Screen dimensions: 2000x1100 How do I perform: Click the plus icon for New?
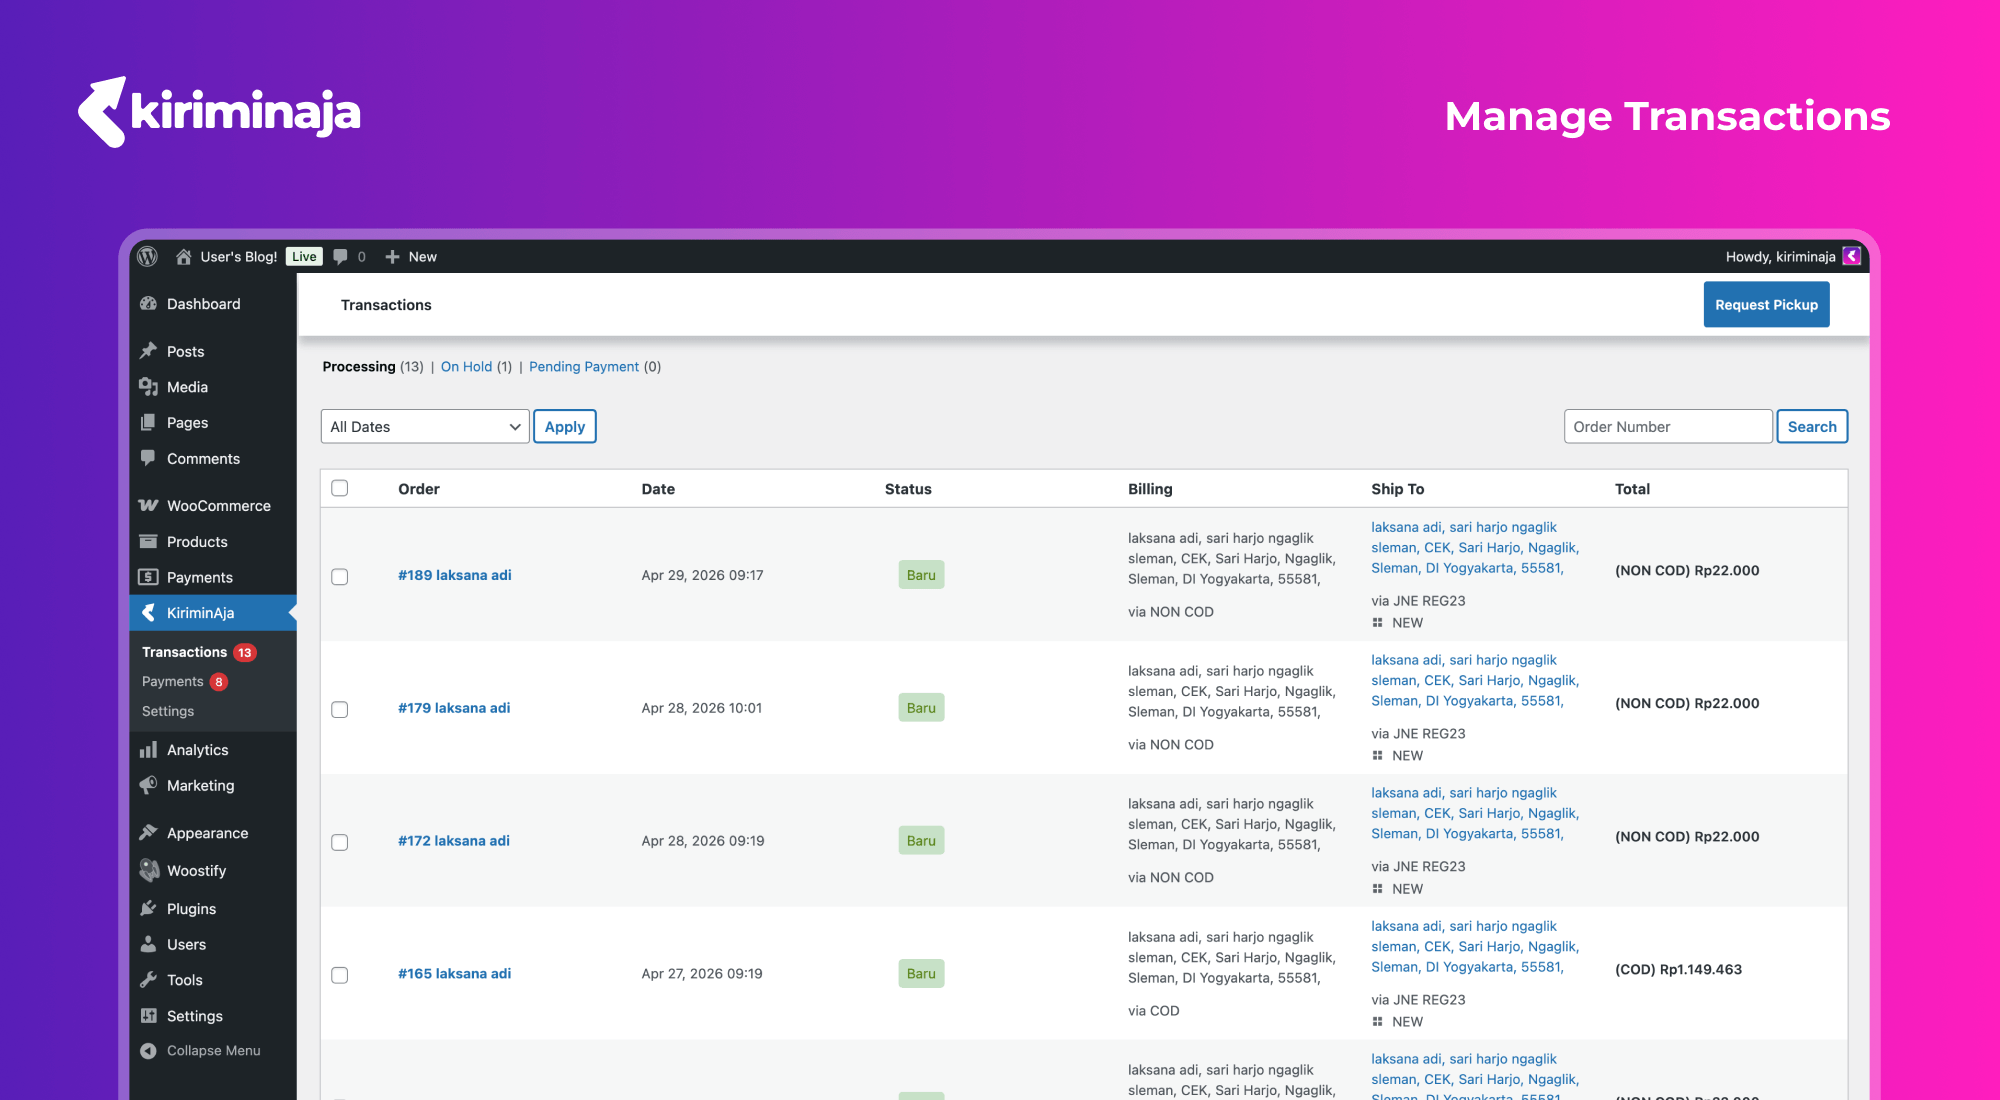pos(392,257)
